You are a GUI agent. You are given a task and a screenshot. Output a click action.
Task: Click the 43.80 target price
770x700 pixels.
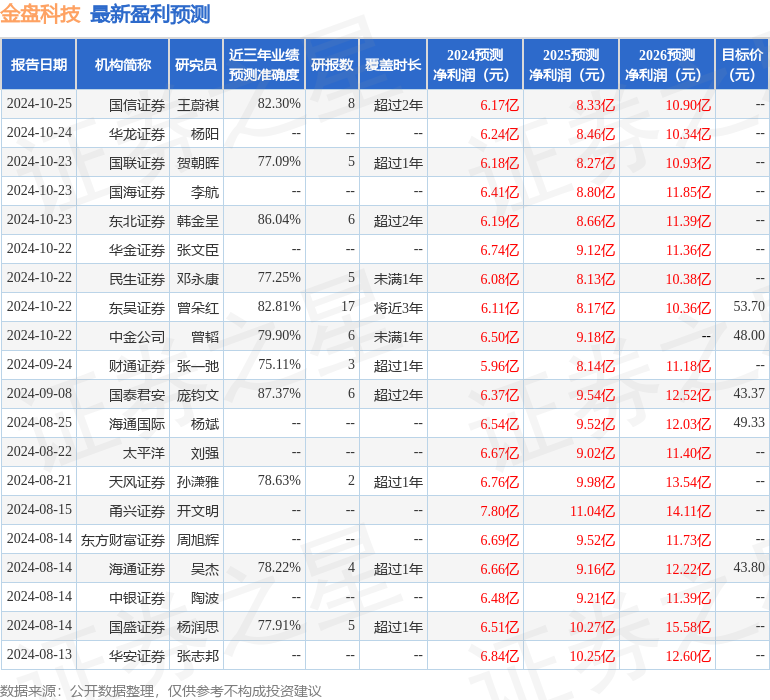coord(749,567)
